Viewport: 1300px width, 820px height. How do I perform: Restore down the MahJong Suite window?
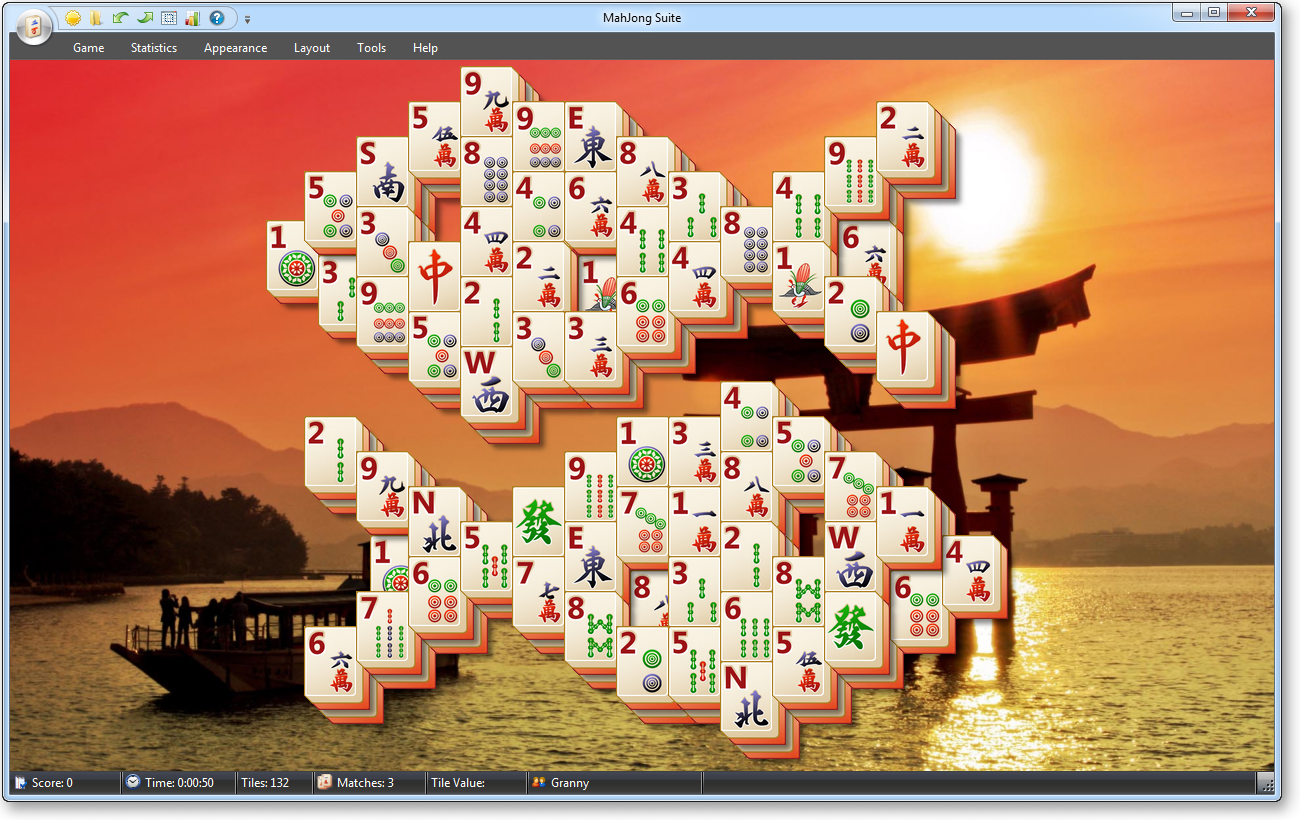pos(1214,13)
